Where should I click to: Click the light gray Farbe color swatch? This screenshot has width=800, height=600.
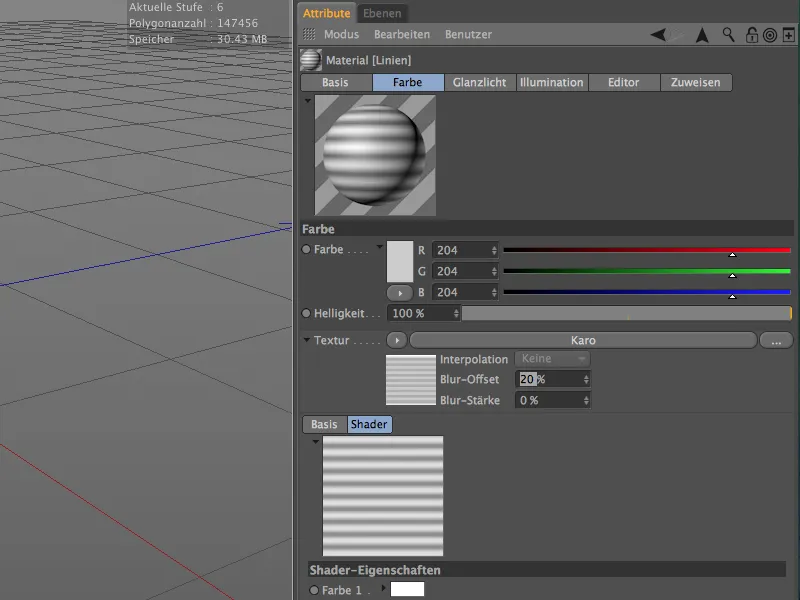tap(400, 262)
